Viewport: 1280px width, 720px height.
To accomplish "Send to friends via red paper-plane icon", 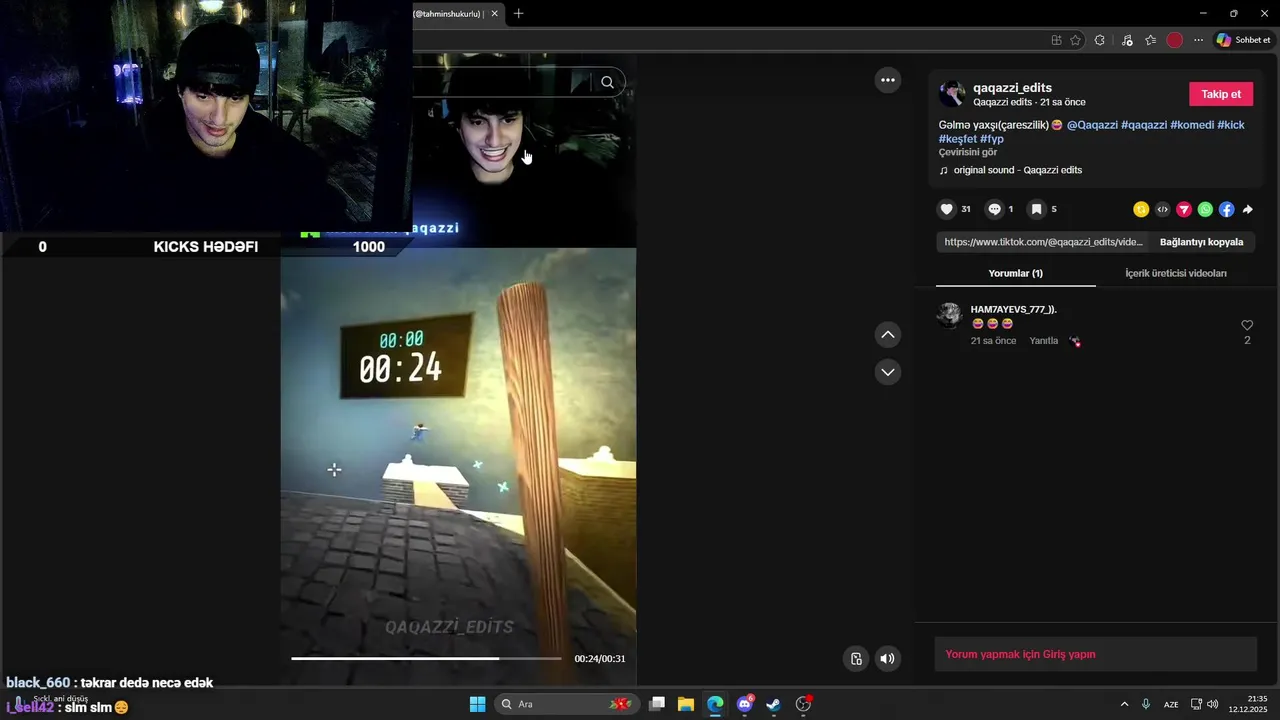I will 1184,209.
